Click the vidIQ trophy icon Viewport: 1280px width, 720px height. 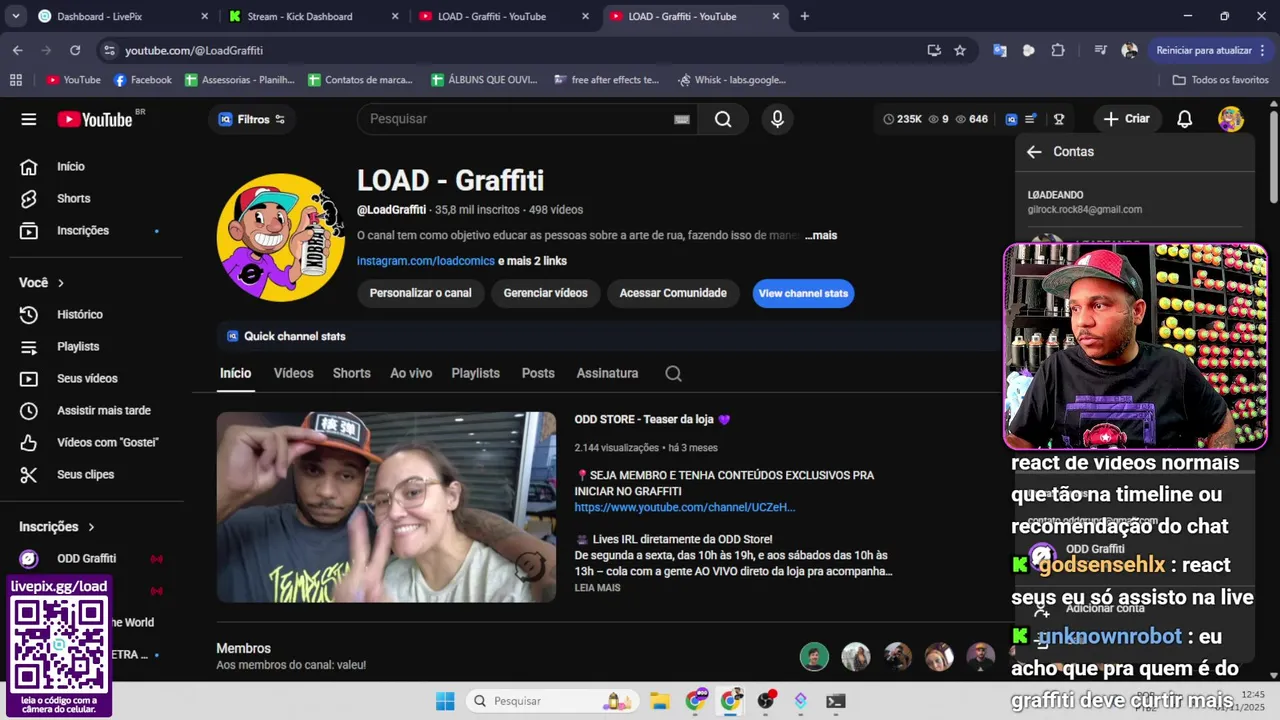pos(1059,119)
